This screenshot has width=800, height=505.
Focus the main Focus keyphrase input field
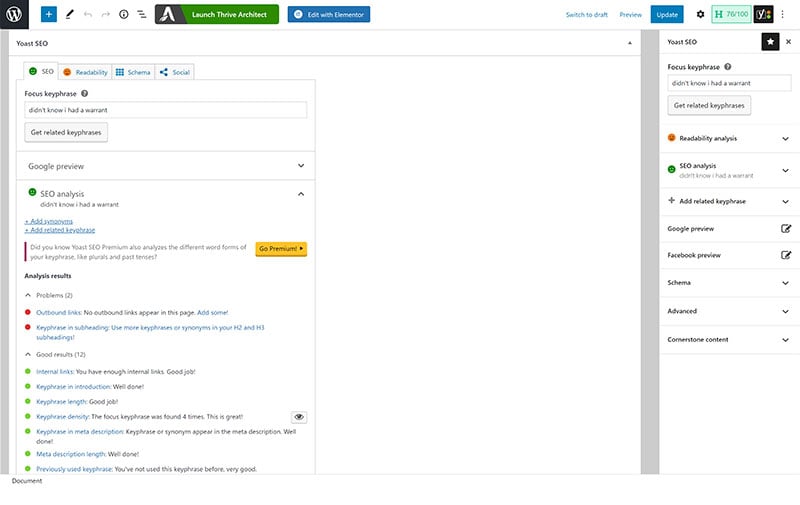tap(166, 110)
